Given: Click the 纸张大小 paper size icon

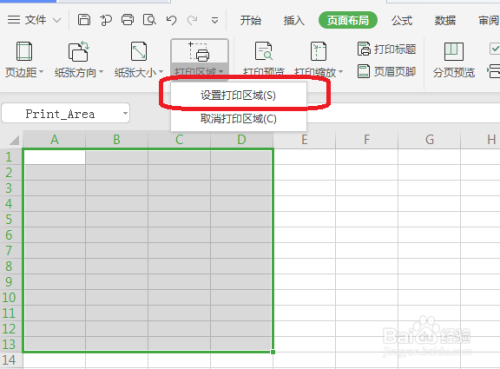Looking at the screenshot, I should click(139, 52).
